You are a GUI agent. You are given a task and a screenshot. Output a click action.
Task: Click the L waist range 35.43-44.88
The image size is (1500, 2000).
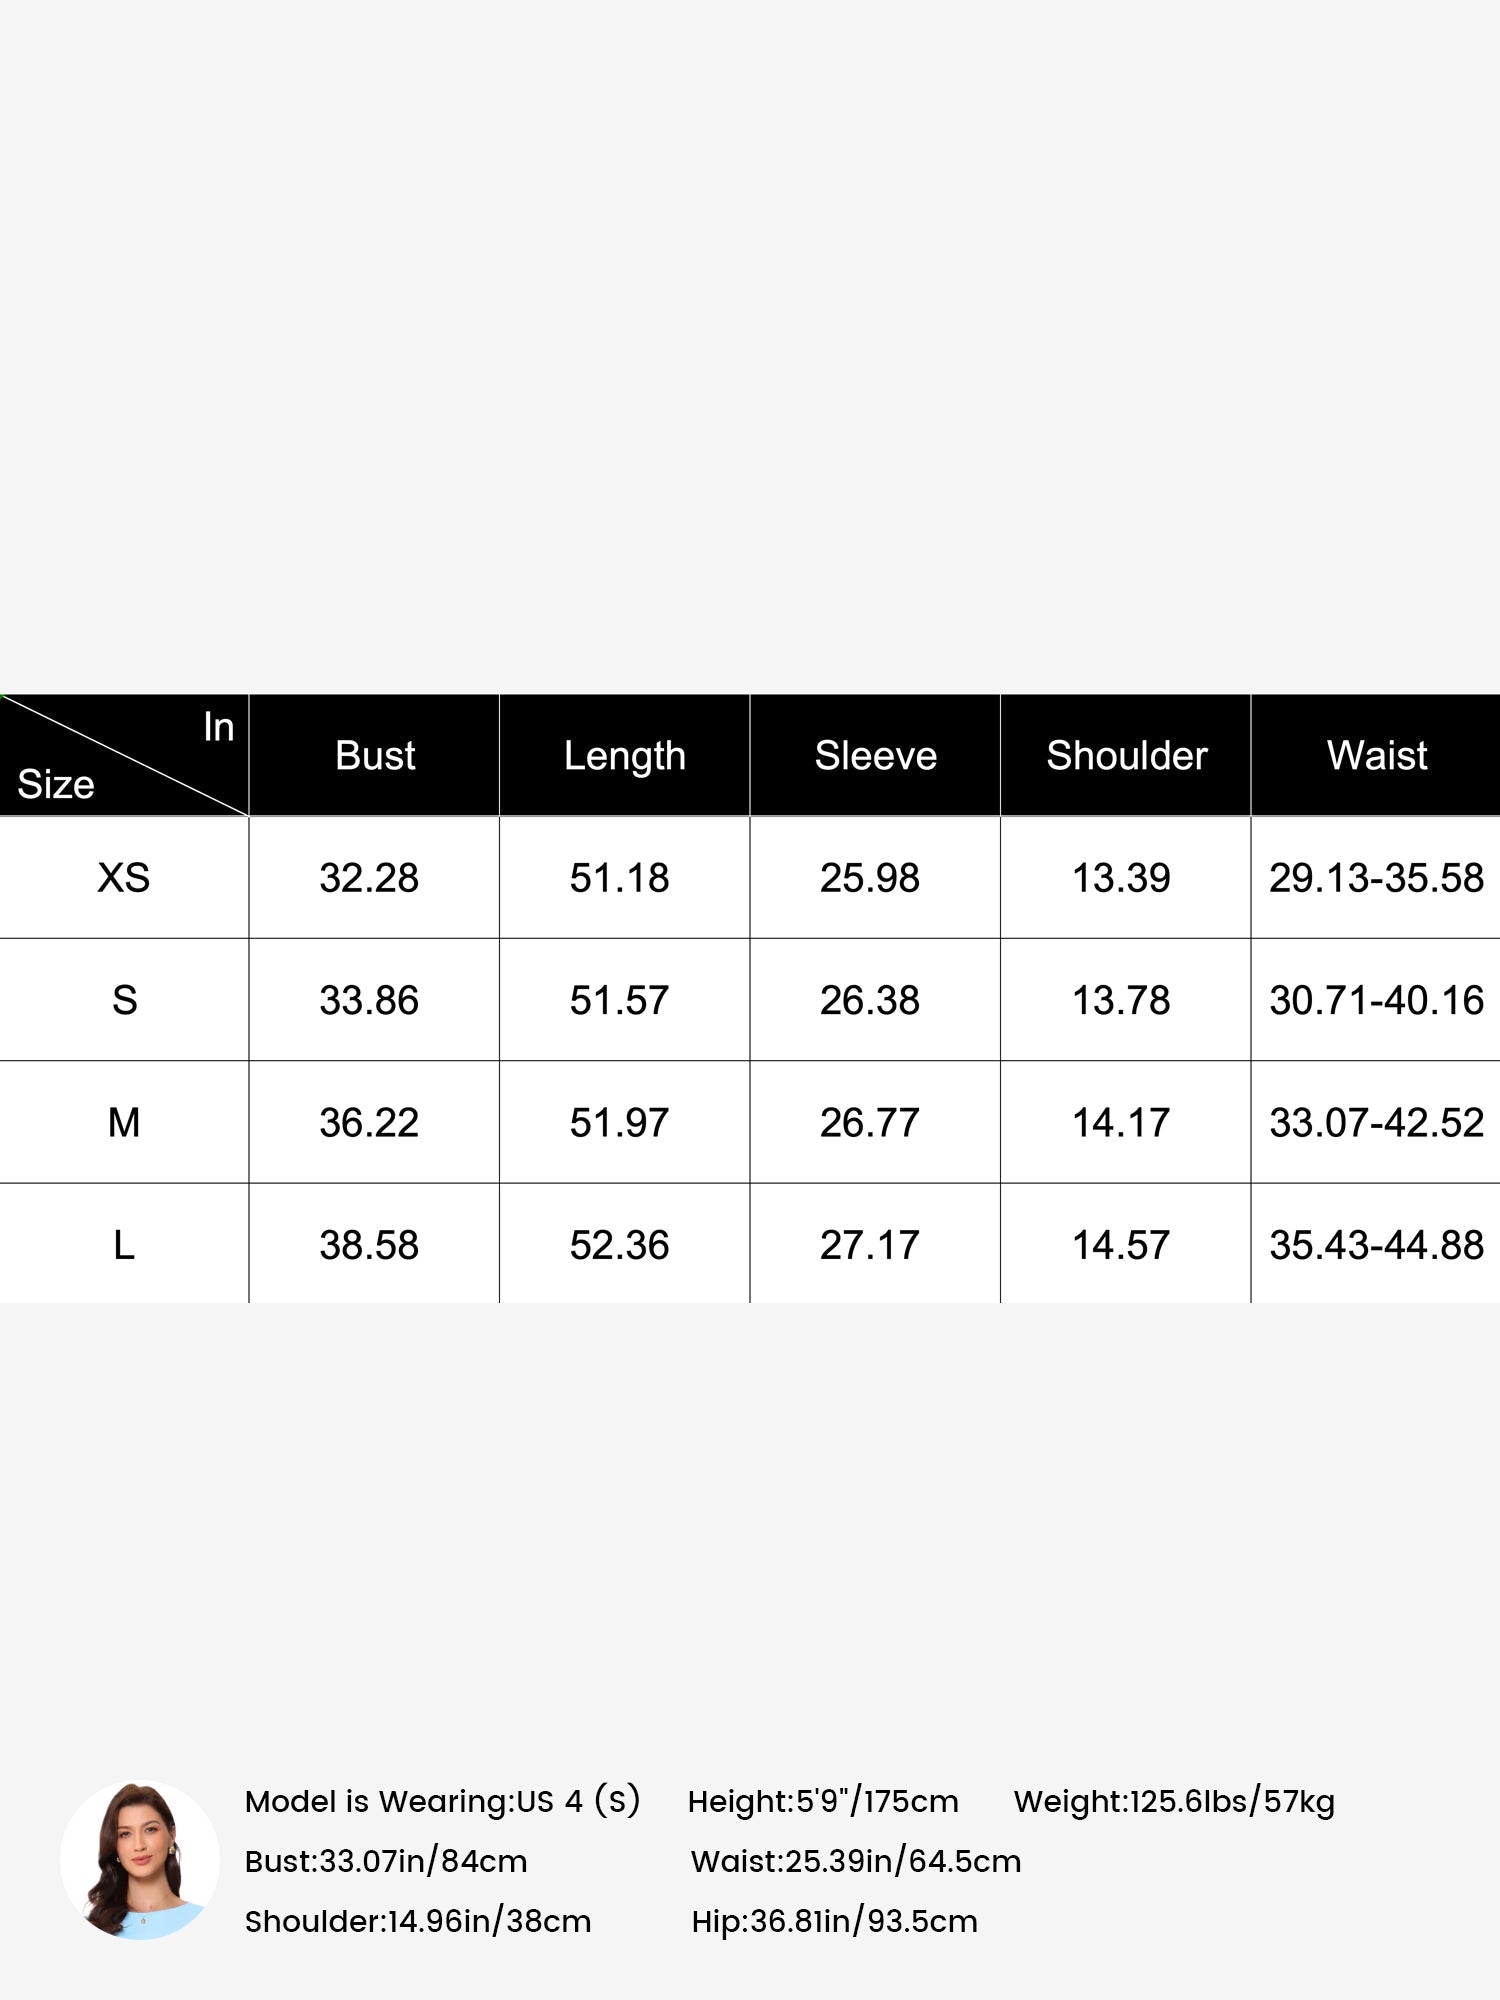pos(1376,1245)
